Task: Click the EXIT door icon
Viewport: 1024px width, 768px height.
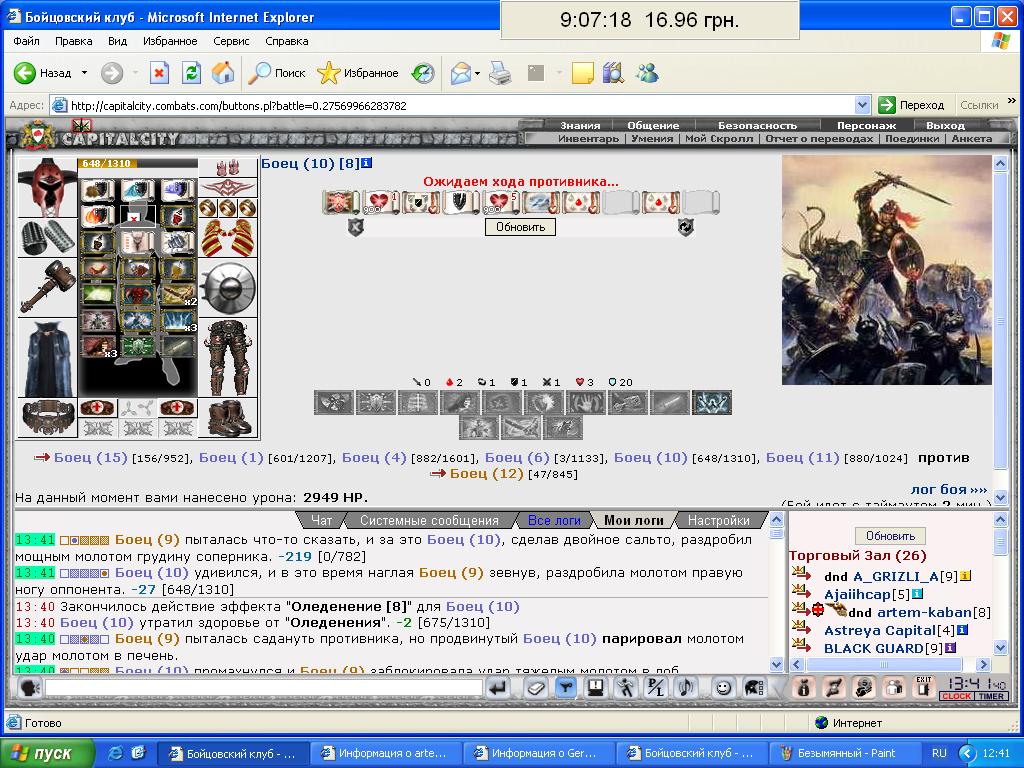Action: click(x=923, y=688)
